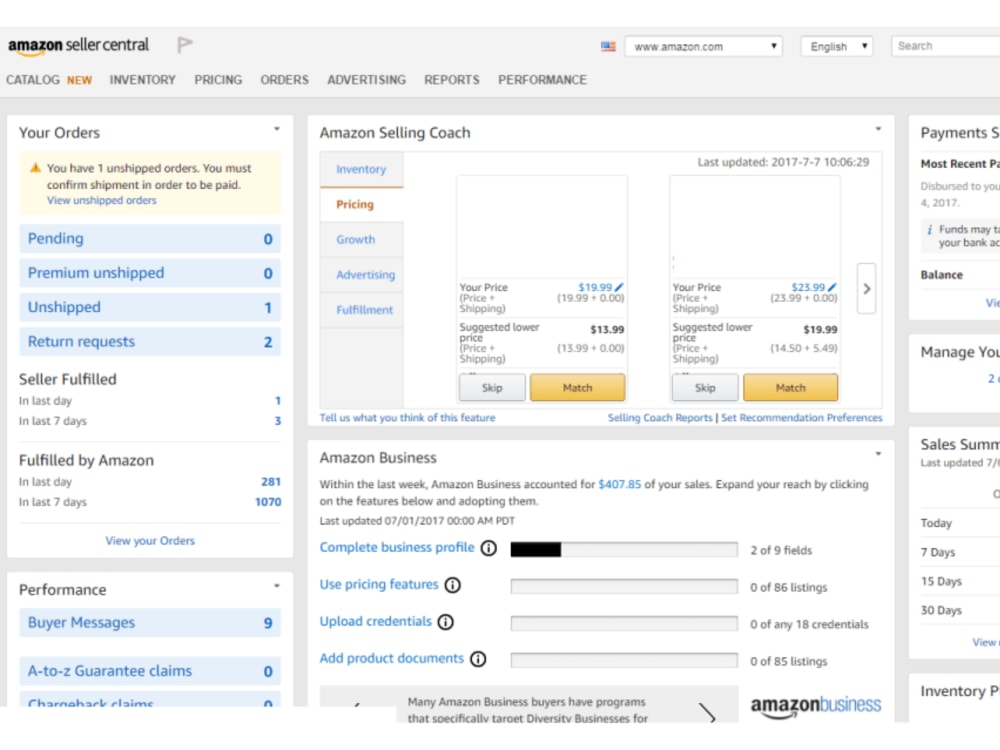The width and height of the screenshot is (1000, 750).
Task: Open the Return requests row
Action: 150,342
